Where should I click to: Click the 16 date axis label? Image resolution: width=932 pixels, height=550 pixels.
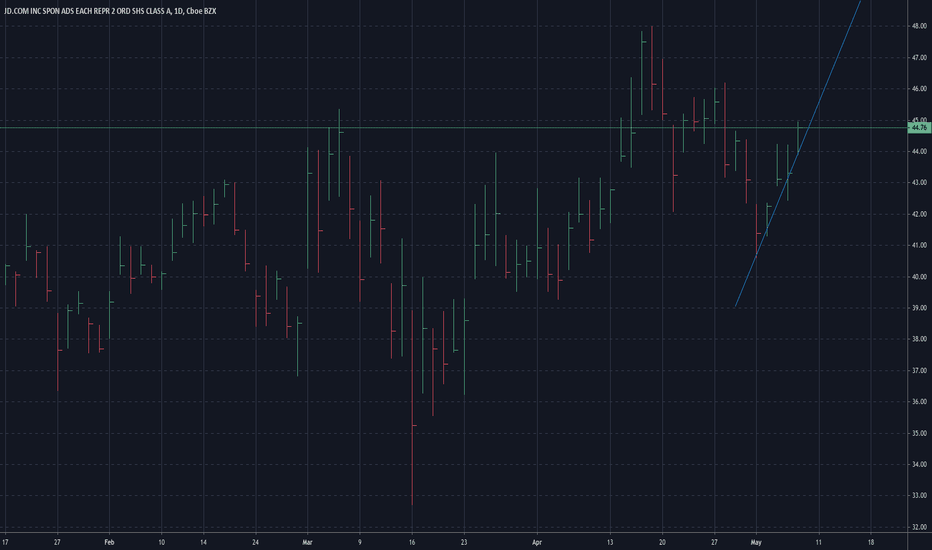point(412,542)
